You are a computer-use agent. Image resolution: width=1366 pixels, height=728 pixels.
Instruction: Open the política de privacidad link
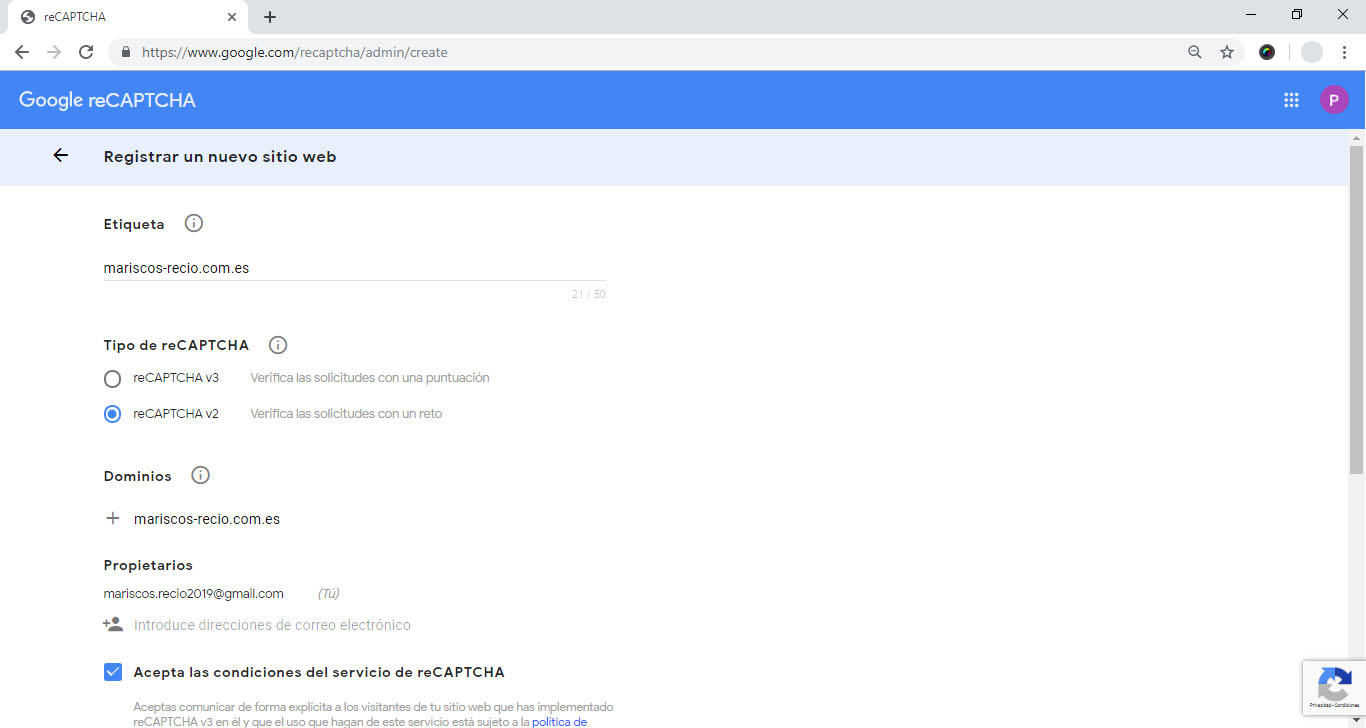(559, 721)
